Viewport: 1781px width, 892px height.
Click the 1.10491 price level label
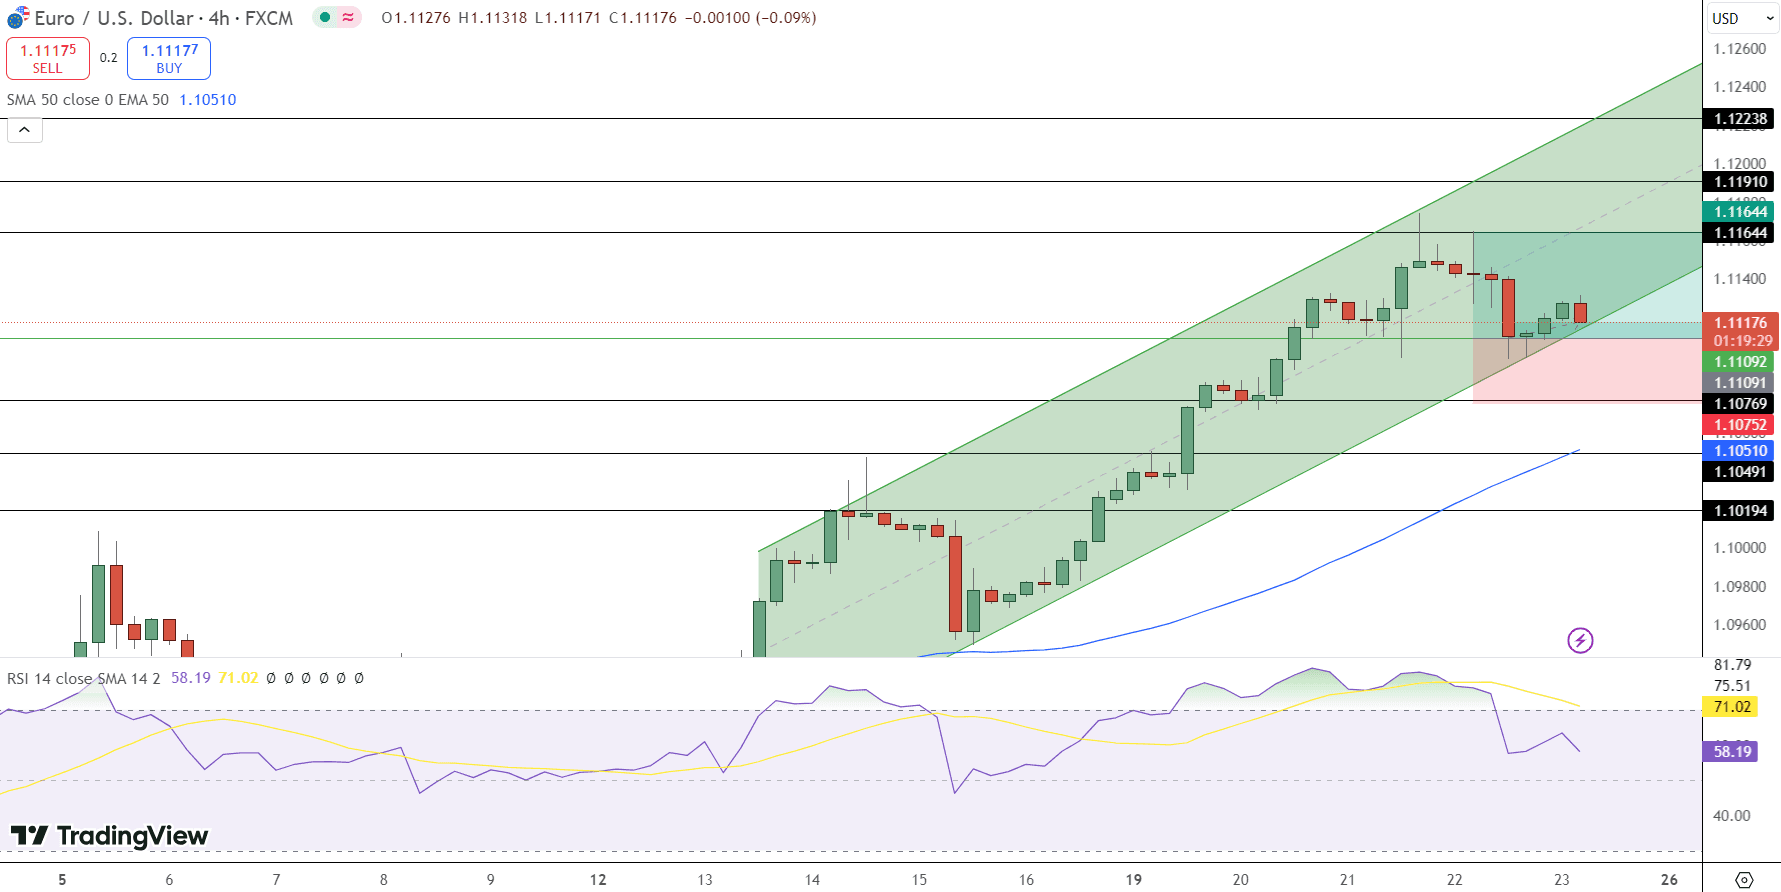click(1739, 472)
